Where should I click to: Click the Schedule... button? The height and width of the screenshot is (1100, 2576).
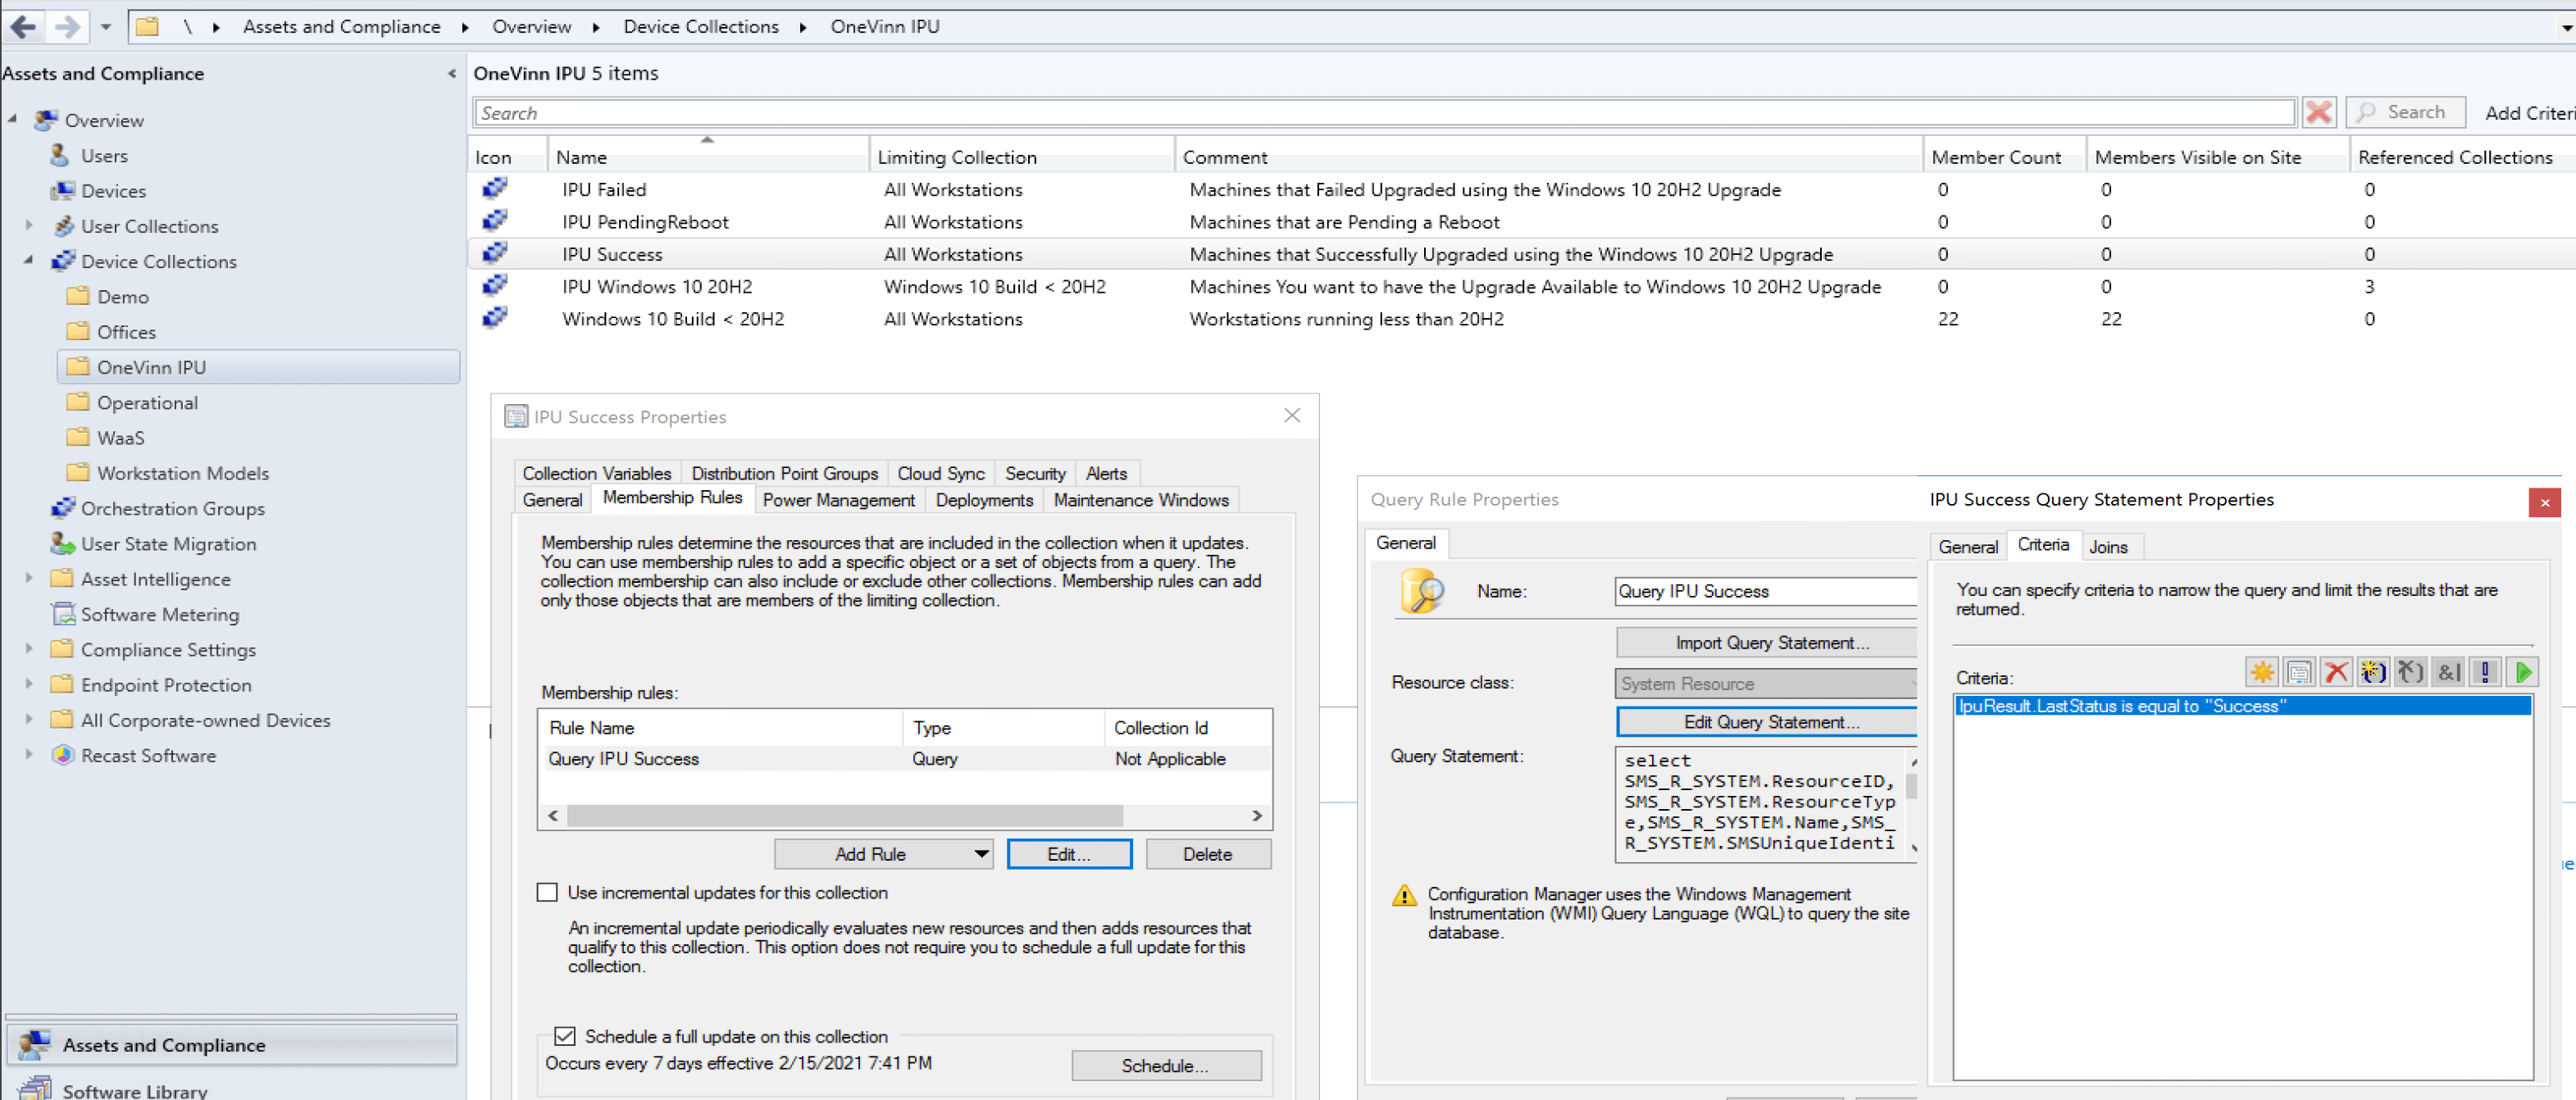1165,1065
